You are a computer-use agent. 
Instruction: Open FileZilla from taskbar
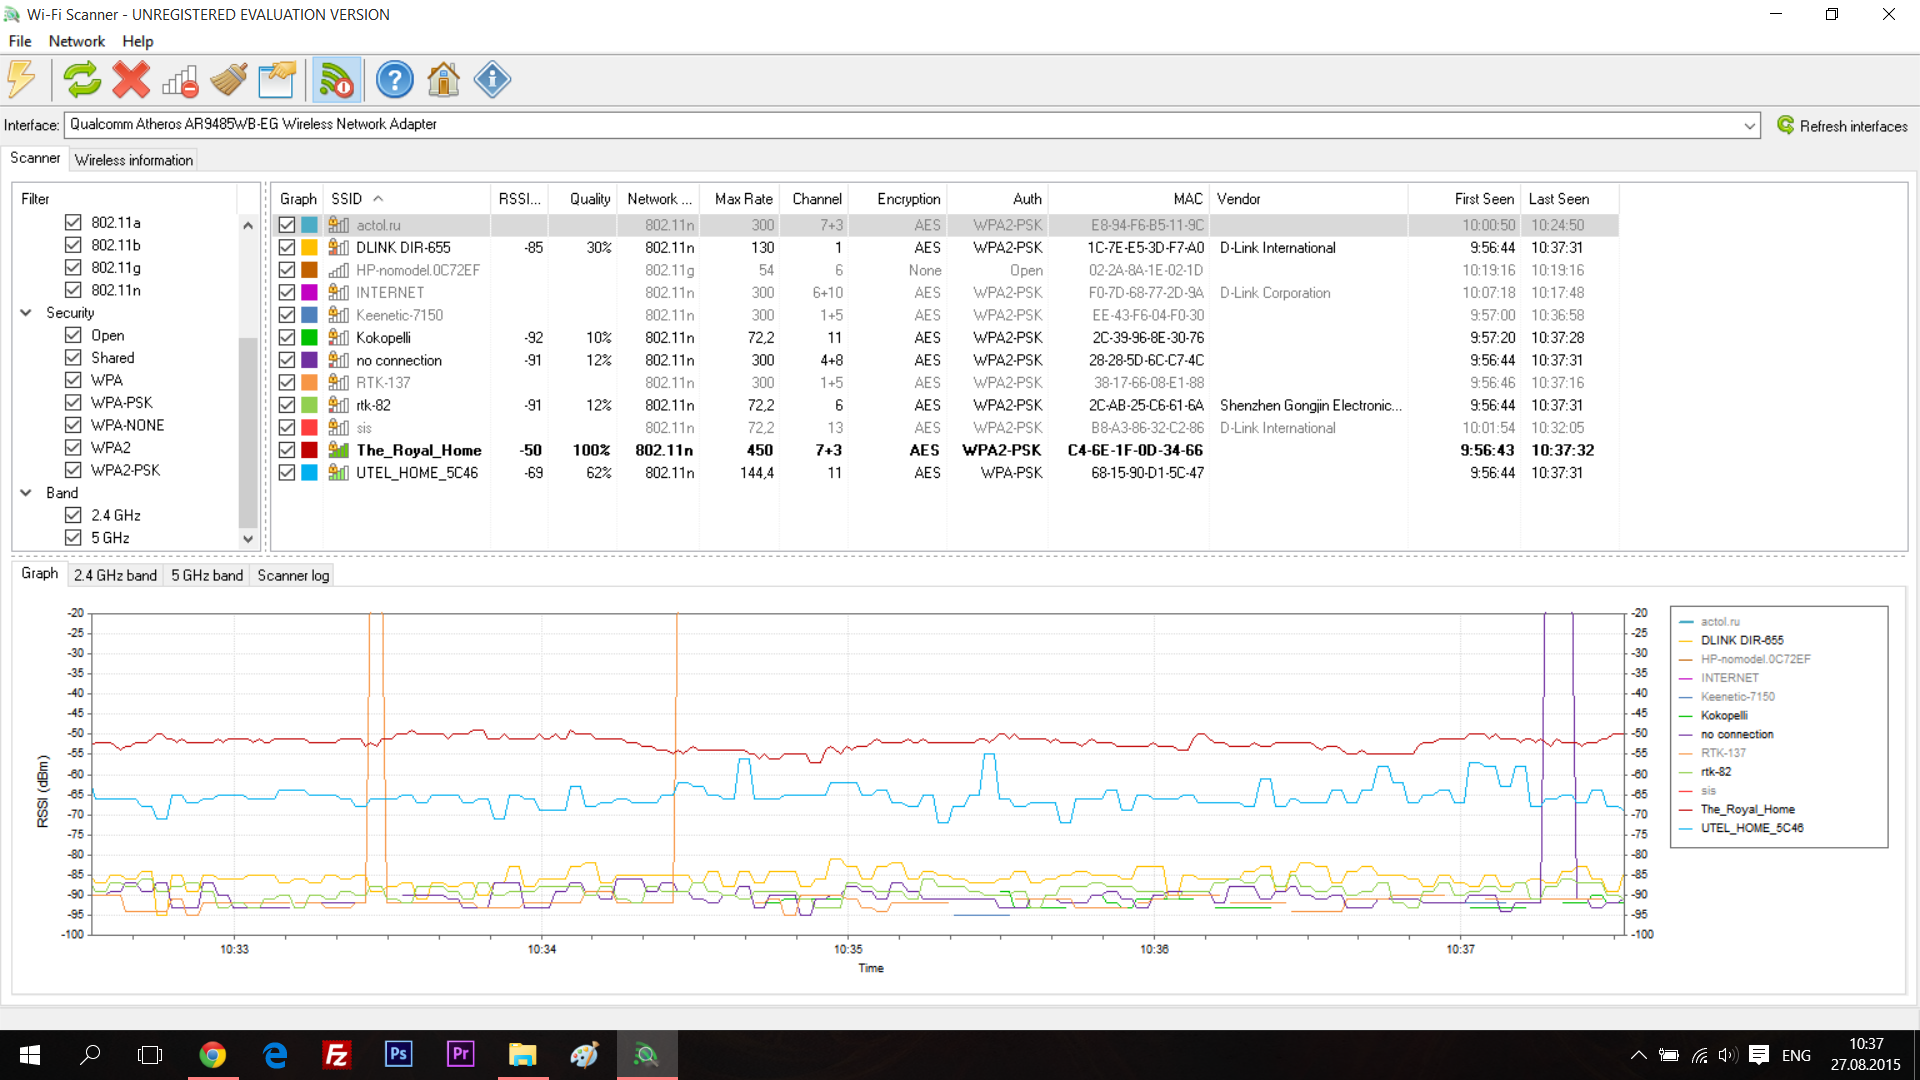tap(336, 1055)
